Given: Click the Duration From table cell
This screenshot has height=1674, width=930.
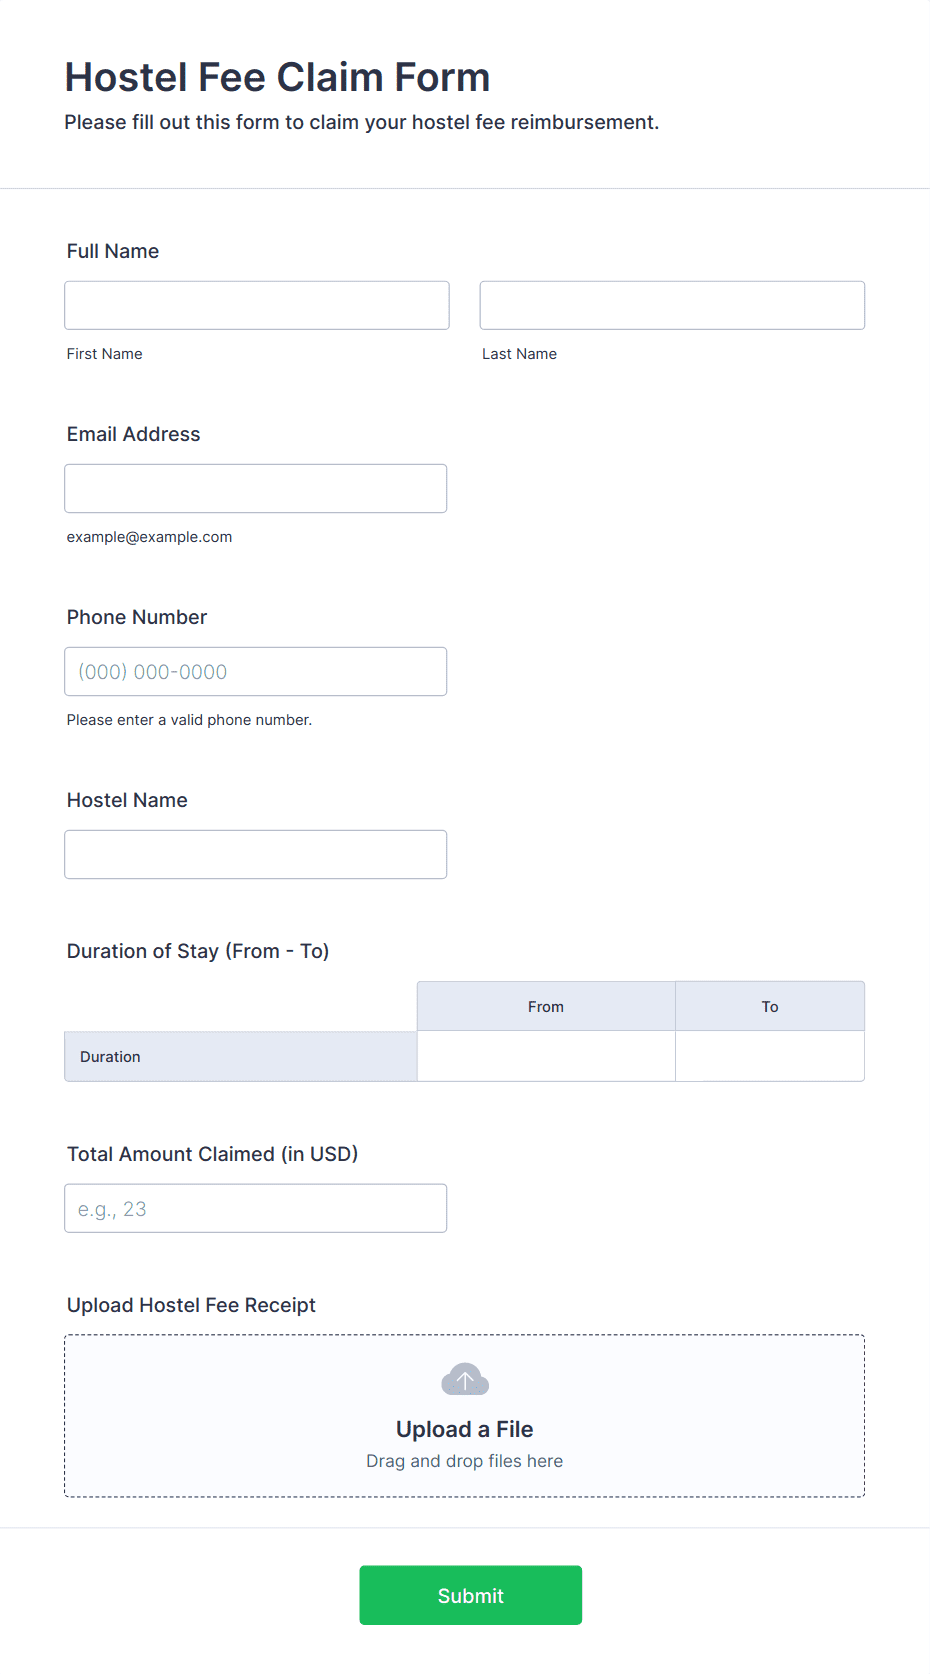Looking at the screenshot, I should [546, 1056].
